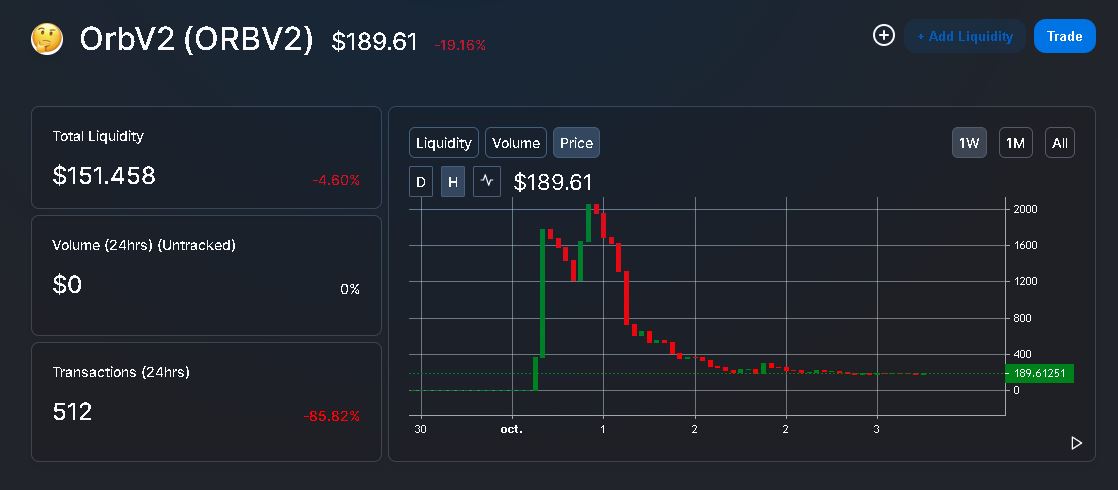Image resolution: width=1118 pixels, height=490 pixels.
Task: Click the -4.60% liquidity change
Action: pos(336,180)
